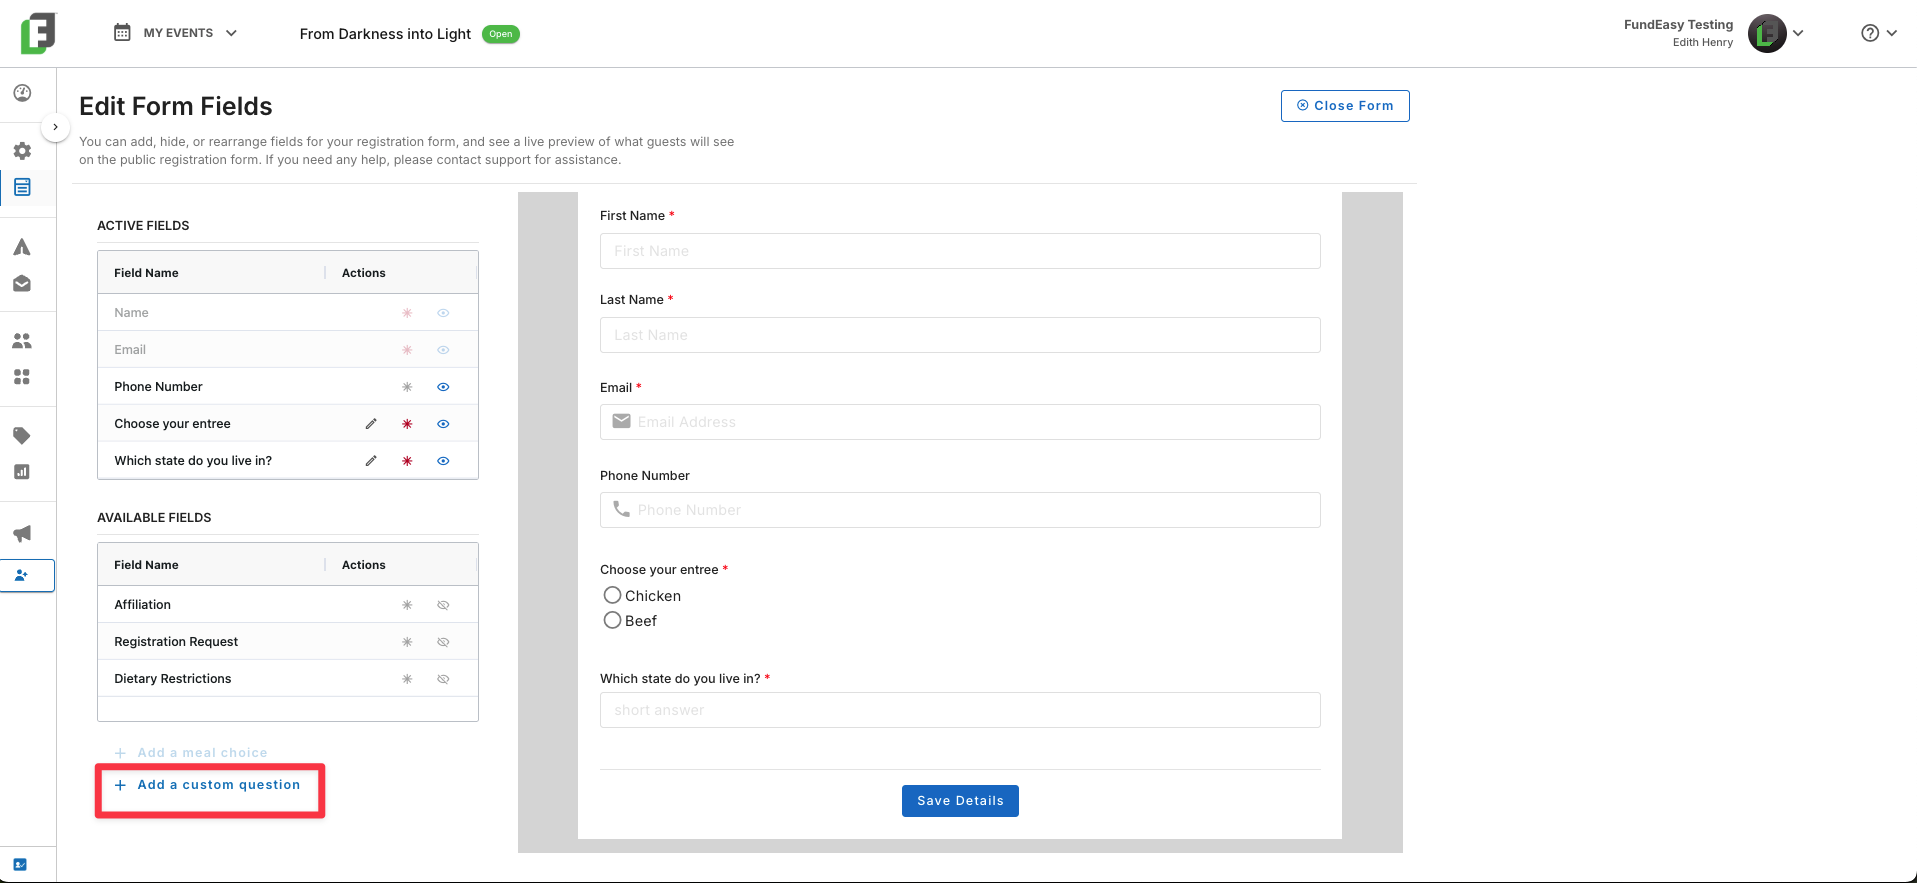Open the envelope messages sidebar icon
The image size is (1917, 883).
22,284
